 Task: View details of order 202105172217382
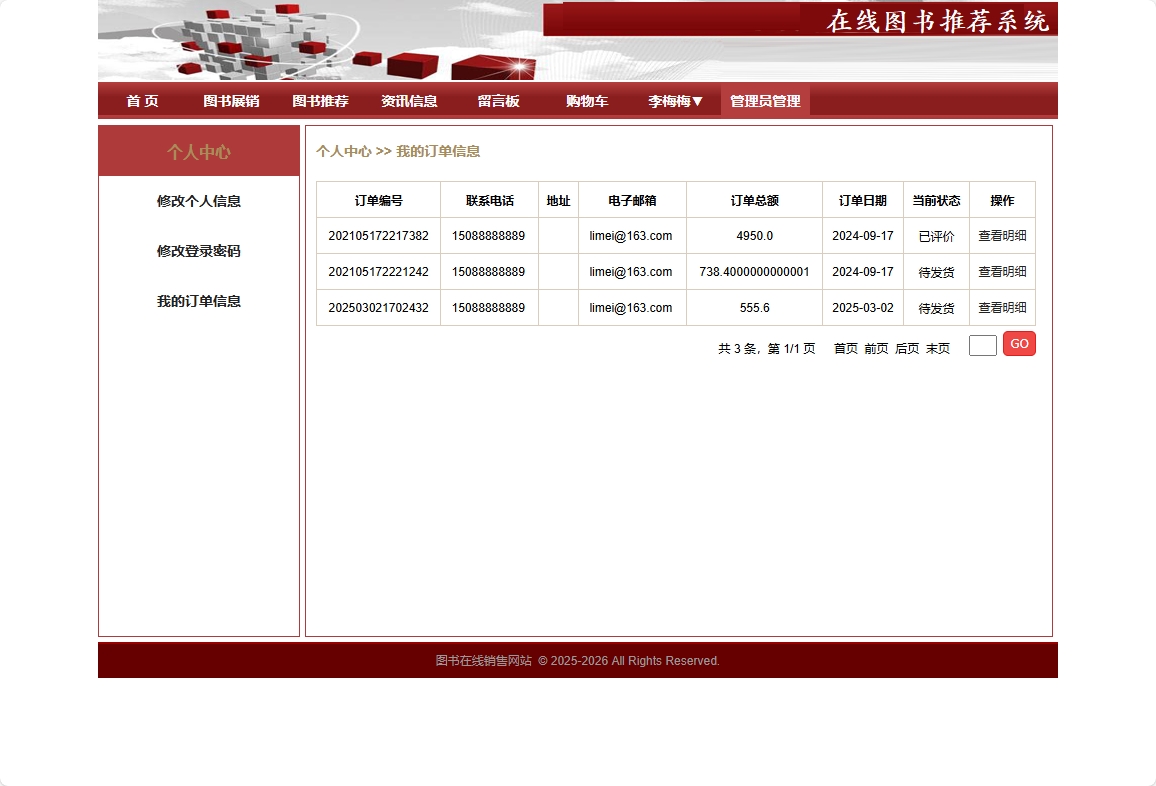pyautogui.click(x=1002, y=236)
